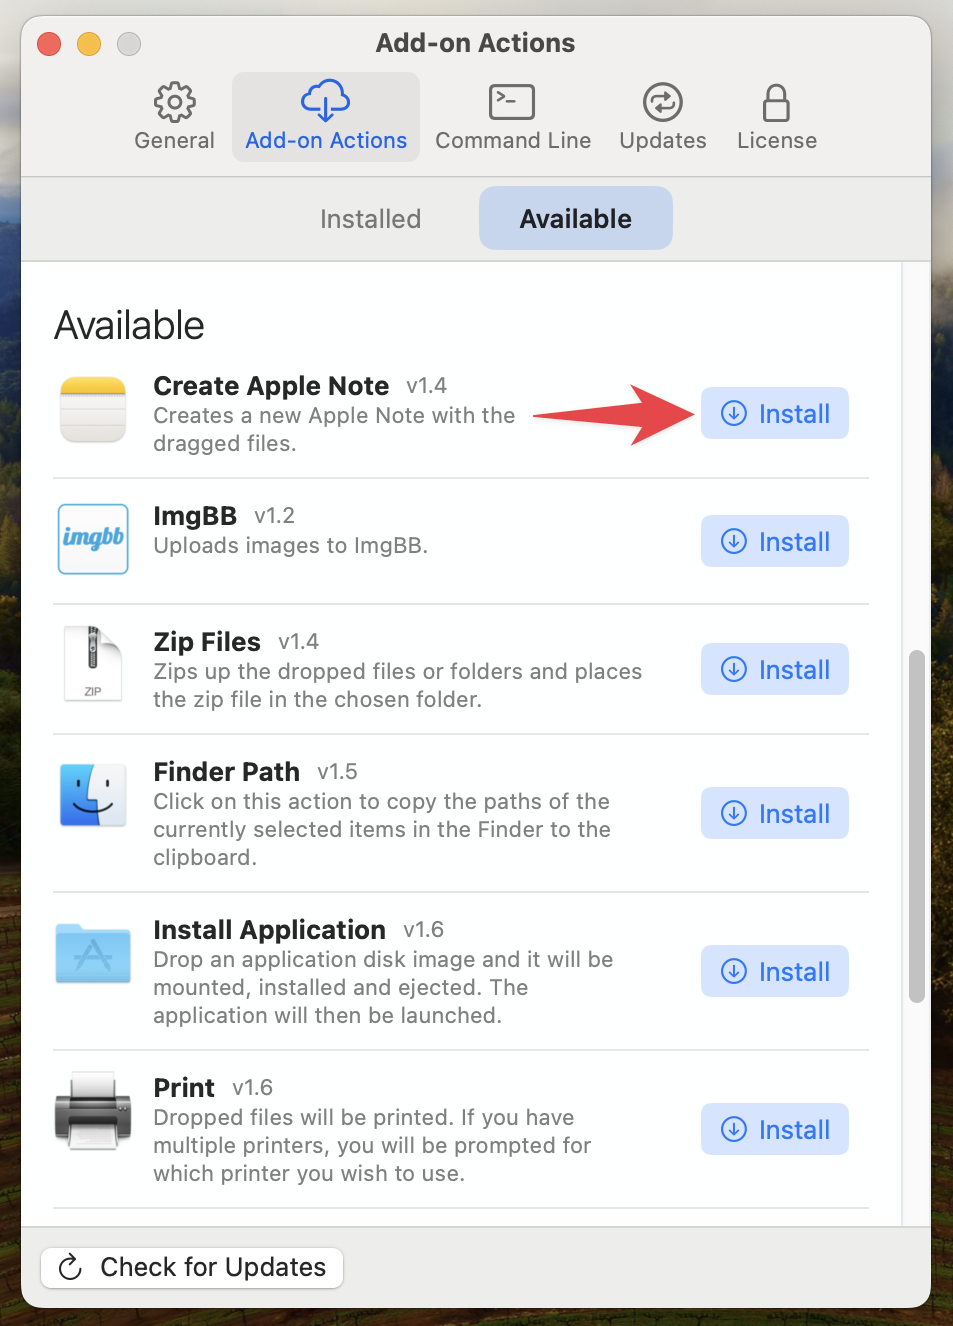Click Check for Updates button
The width and height of the screenshot is (953, 1326).
click(x=192, y=1267)
